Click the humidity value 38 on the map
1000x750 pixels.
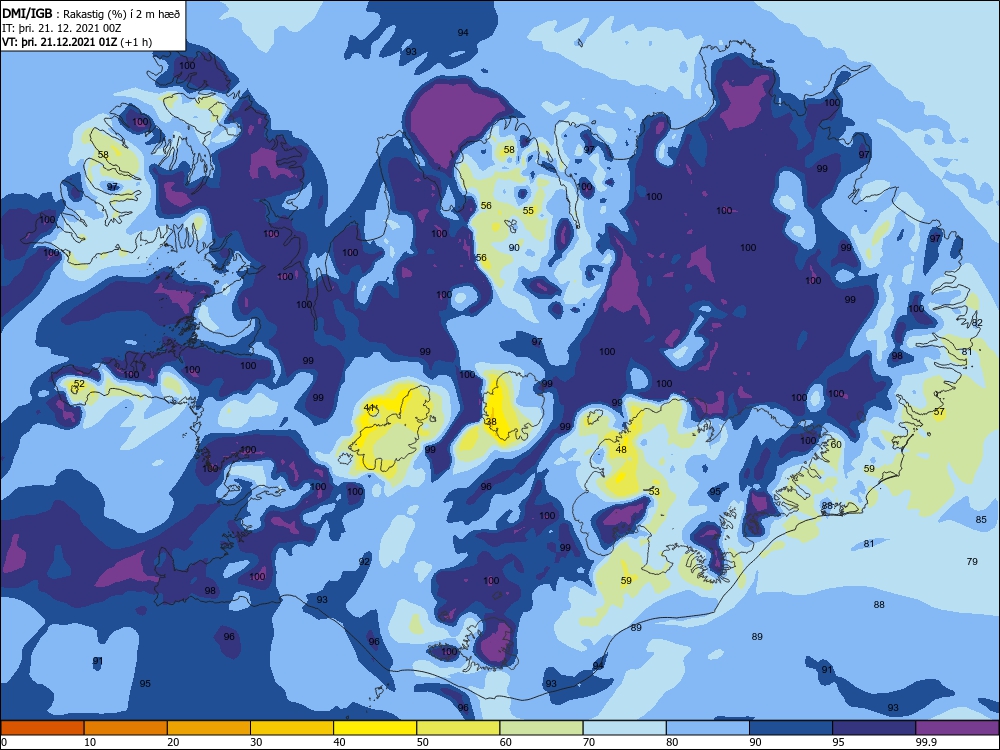point(491,422)
